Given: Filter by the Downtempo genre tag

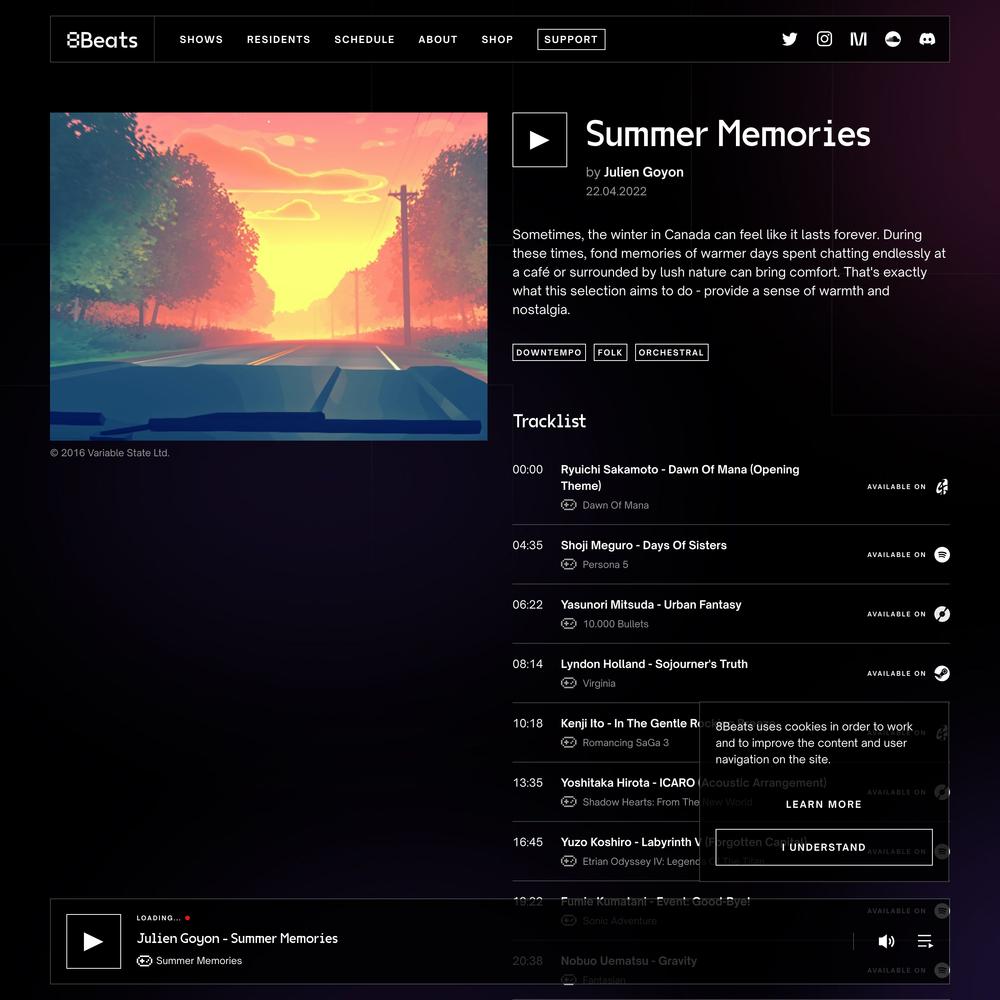Looking at the screenshot, I should (548, 353).
